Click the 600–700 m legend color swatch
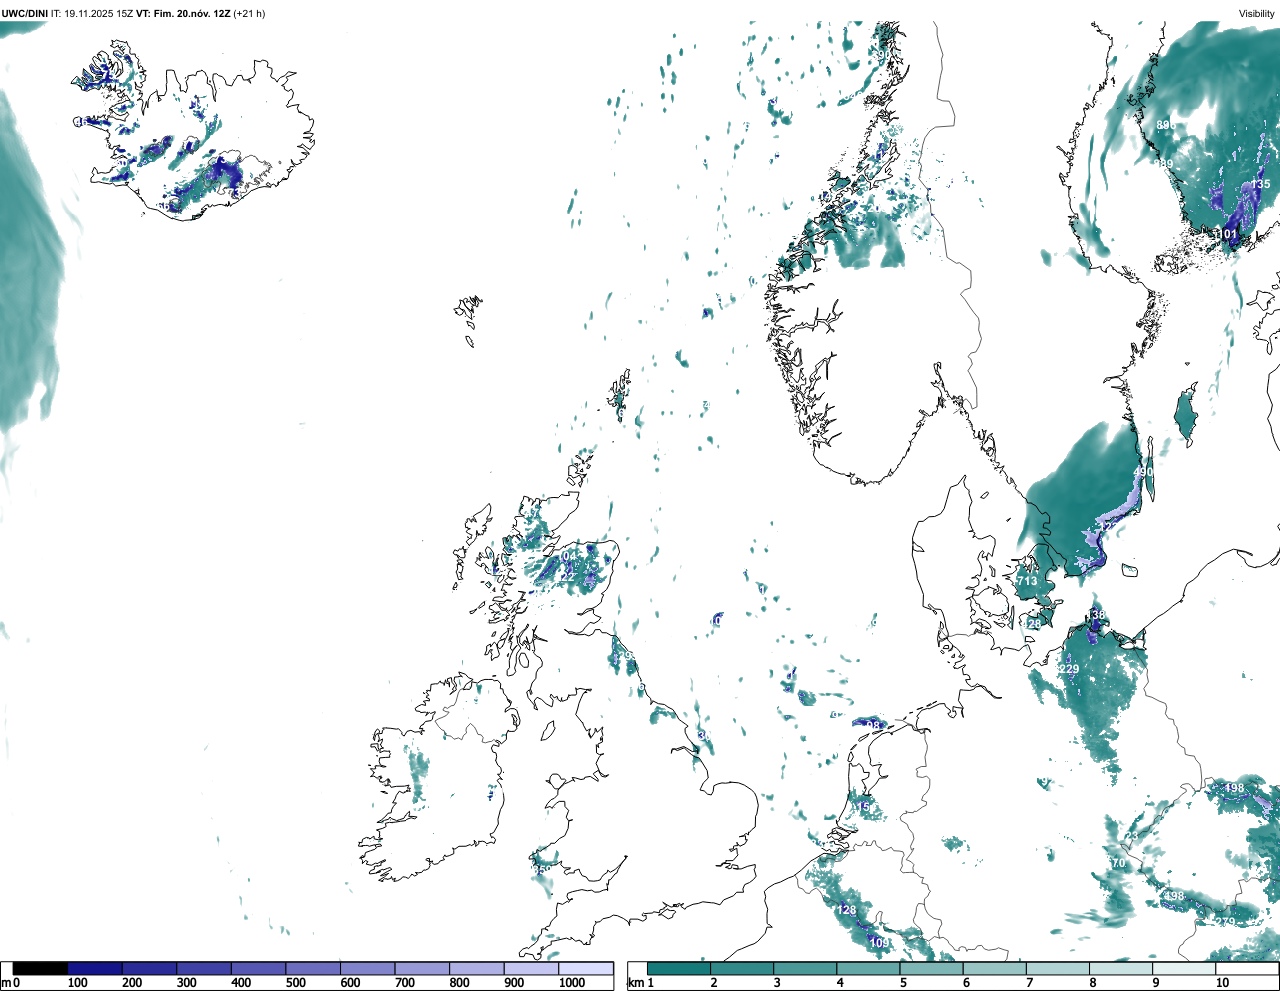1280x991 pixels. pos(368,968)
